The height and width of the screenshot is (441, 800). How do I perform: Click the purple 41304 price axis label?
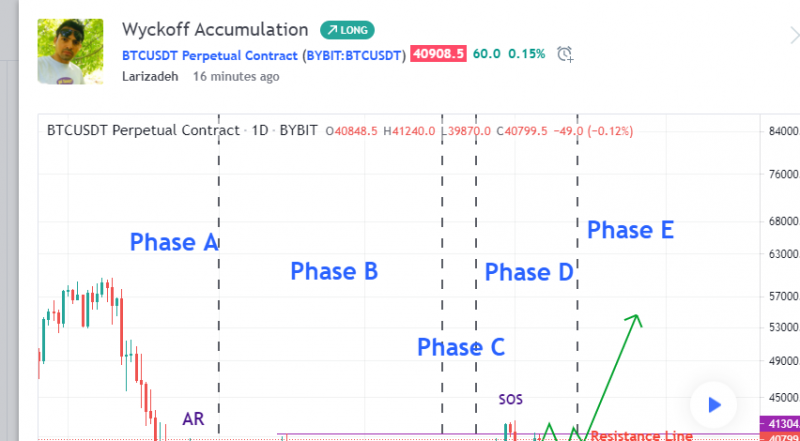click(780, 422)
